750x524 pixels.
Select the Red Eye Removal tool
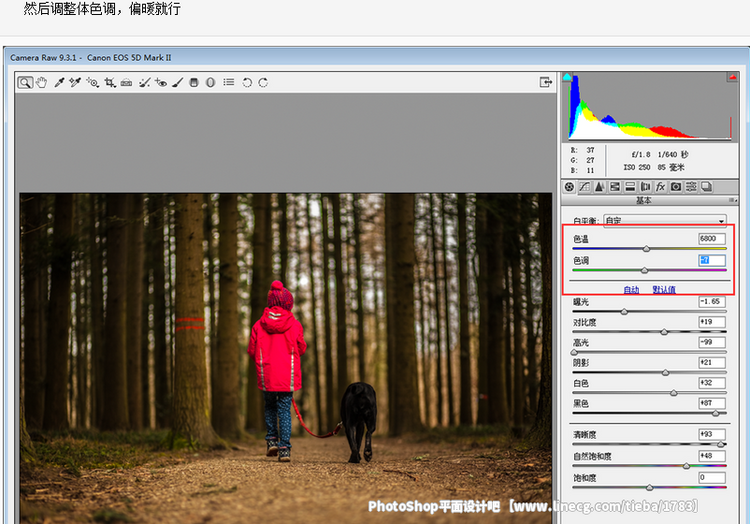161,83
